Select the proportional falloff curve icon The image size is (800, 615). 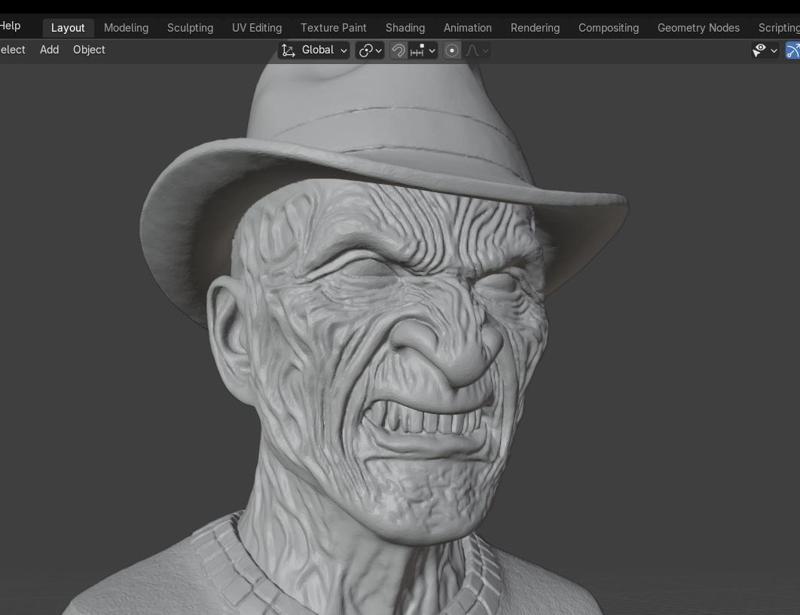point(473,49)
